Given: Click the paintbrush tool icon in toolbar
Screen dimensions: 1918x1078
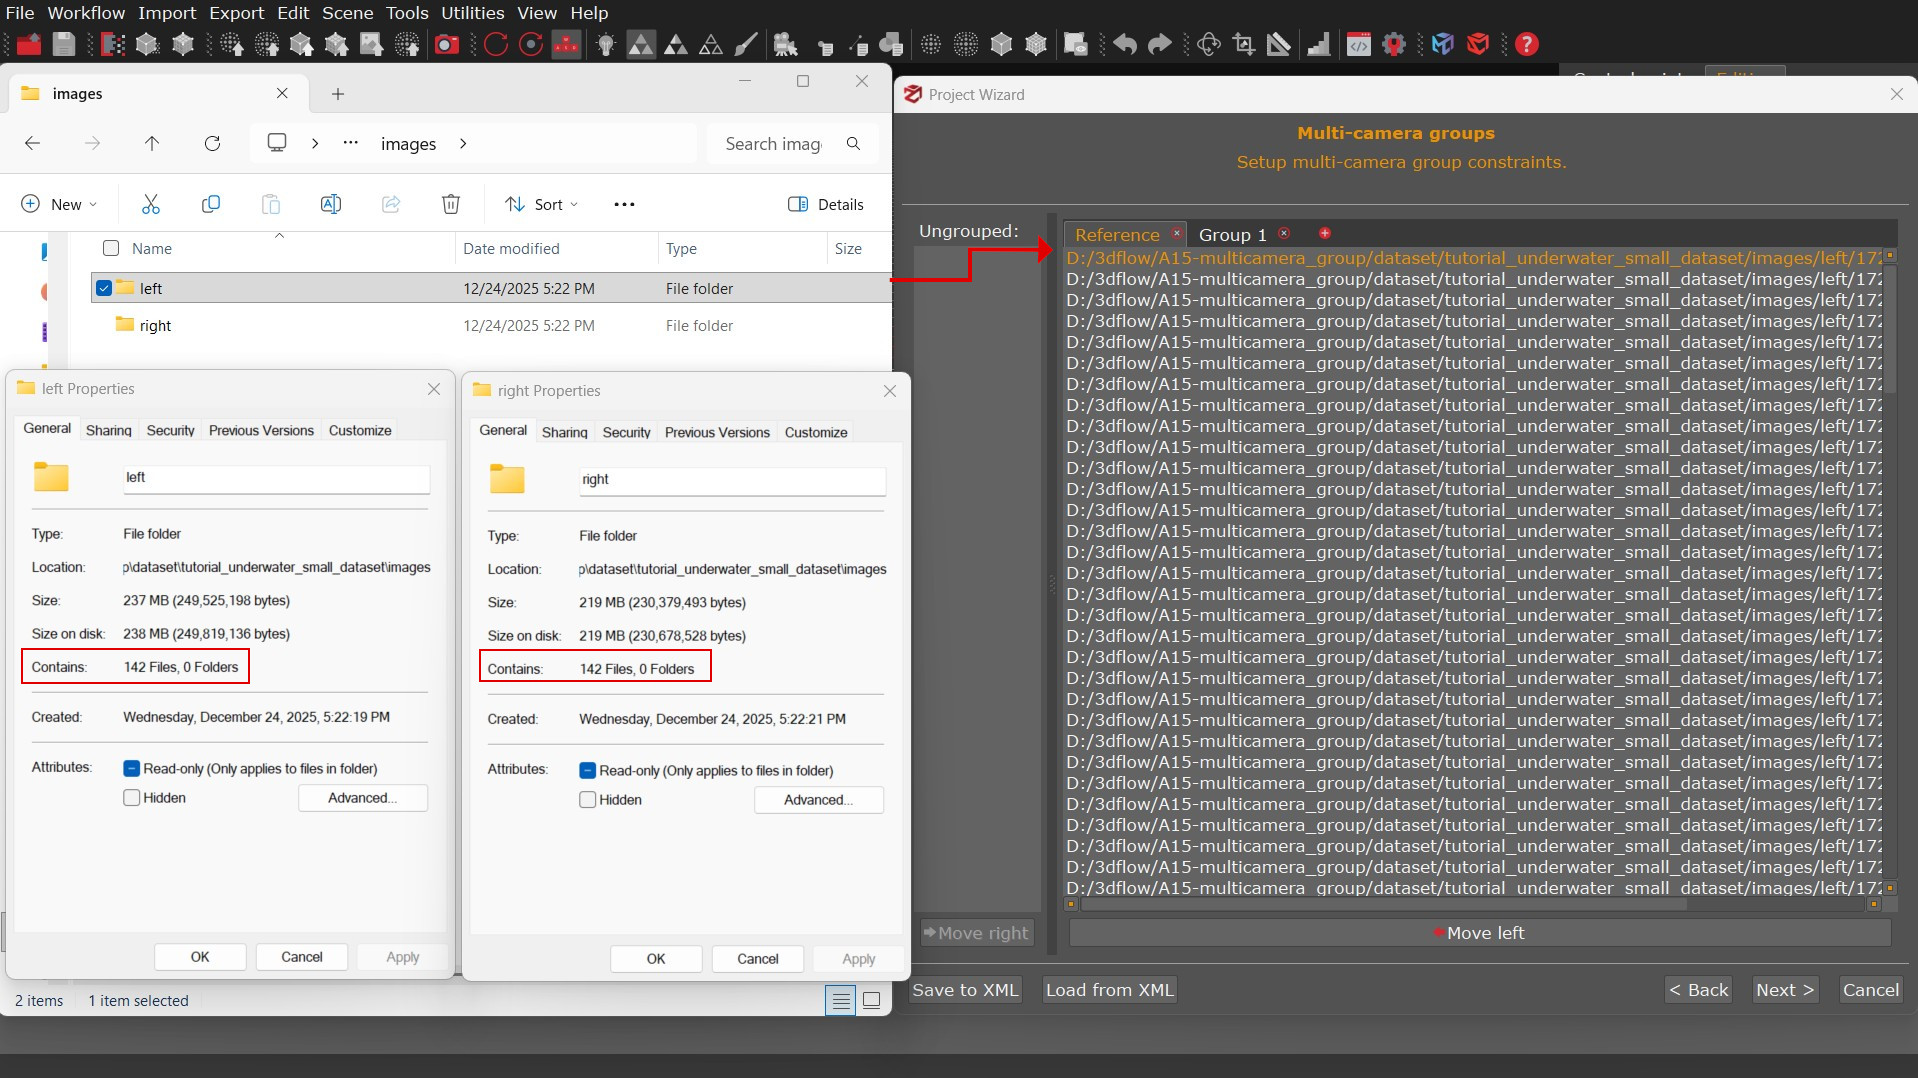Looking at the screenshot, I should (x=746, y=44).
